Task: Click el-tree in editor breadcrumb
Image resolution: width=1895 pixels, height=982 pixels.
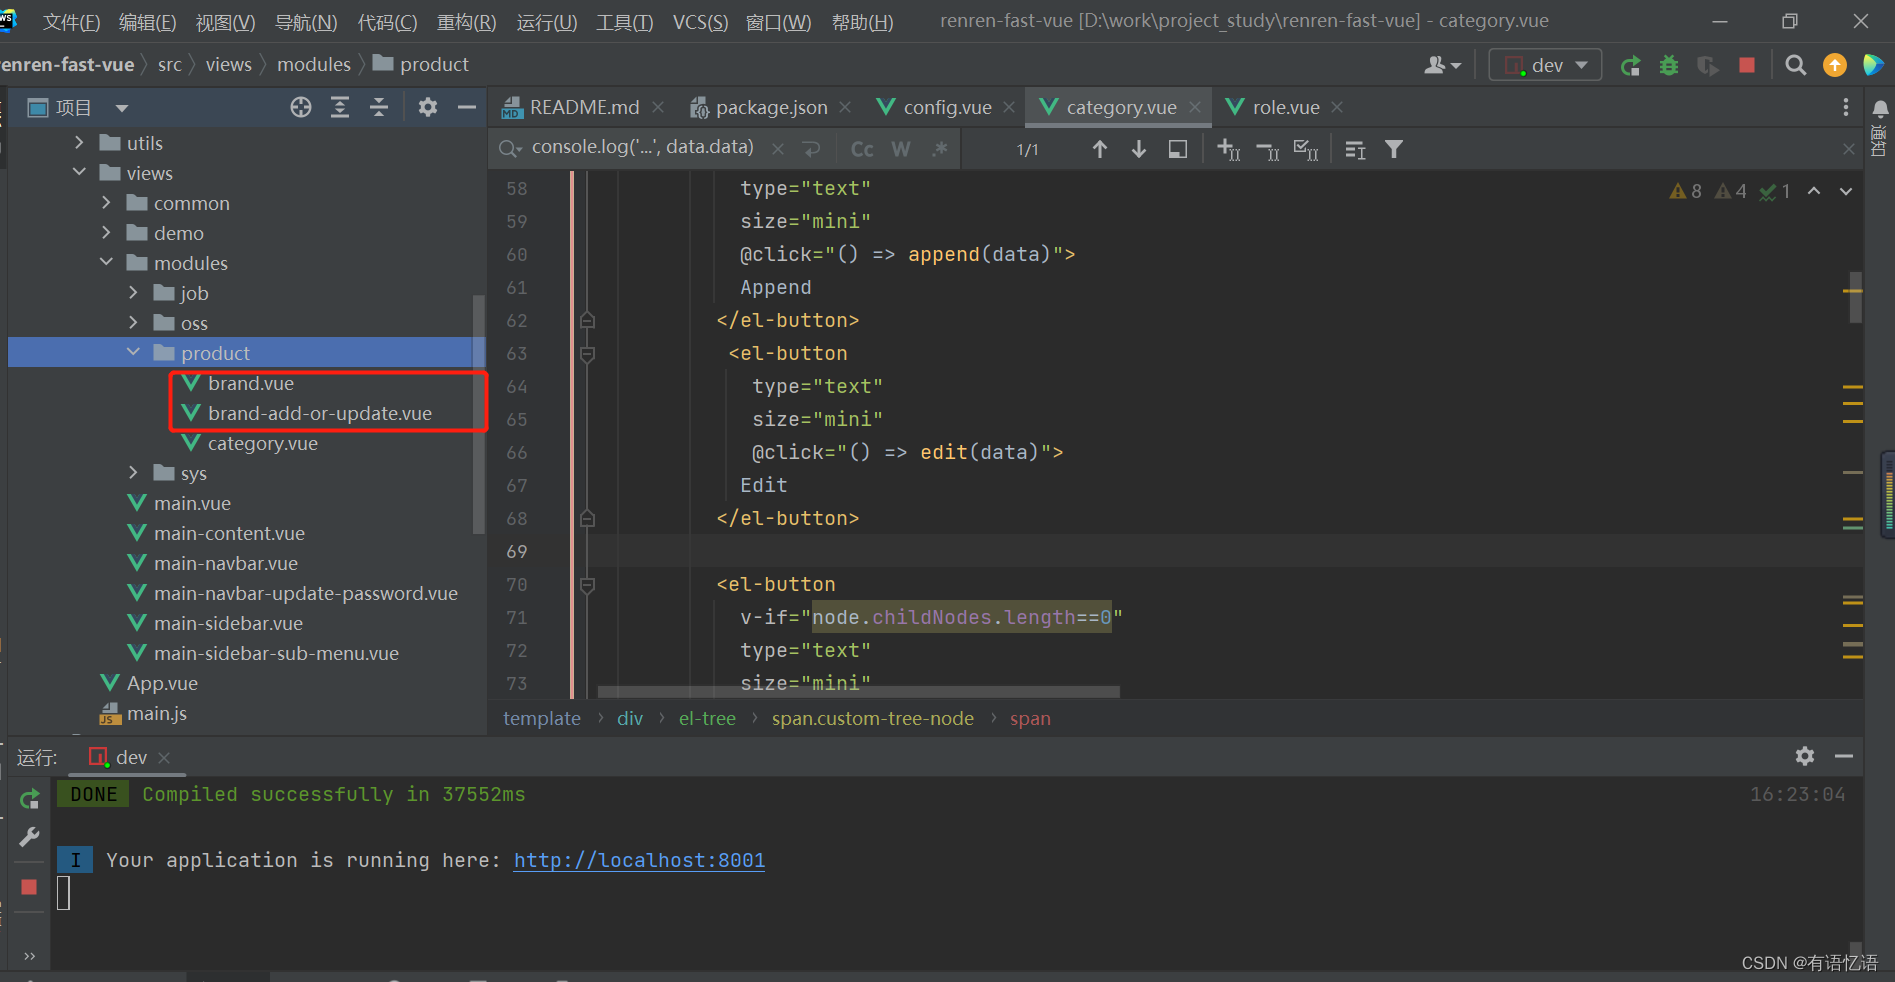Action: pyautogui.click(x=707, y=718)
